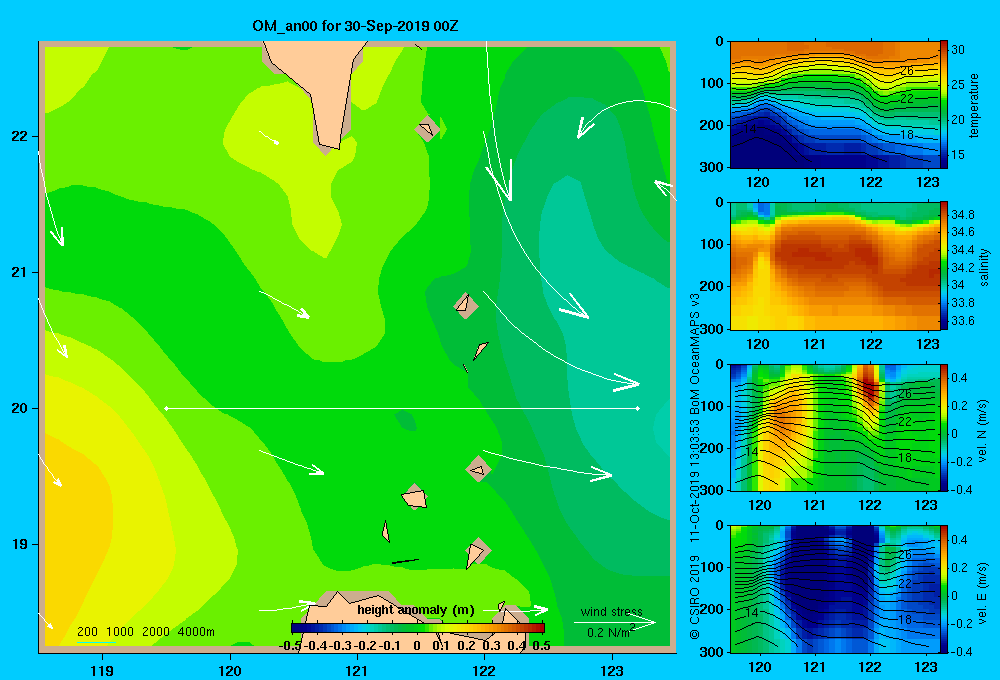Screen dimensions: 1000x680
Task: Click longitude label 121 on the main map
Action: pos(357,671)
